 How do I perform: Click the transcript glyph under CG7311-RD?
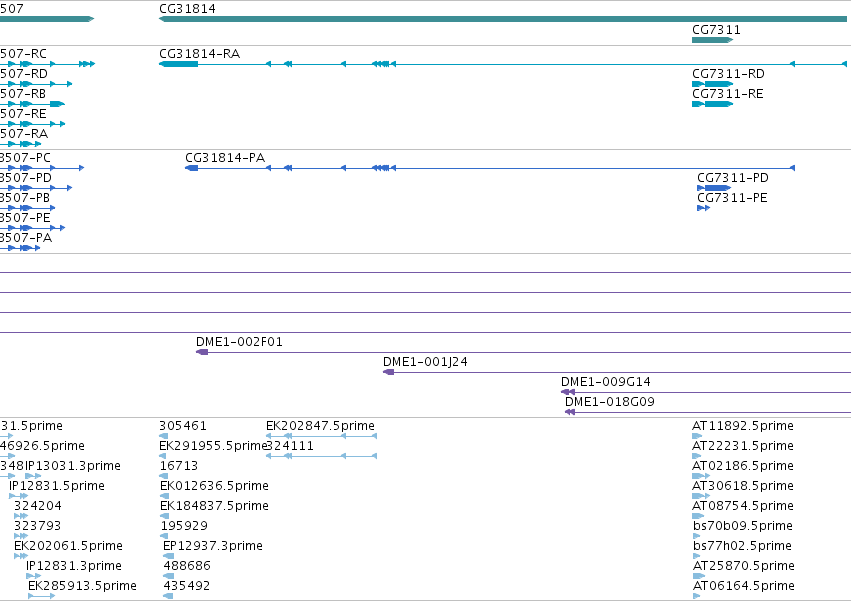pyautogui.click(x=713, y=84)
